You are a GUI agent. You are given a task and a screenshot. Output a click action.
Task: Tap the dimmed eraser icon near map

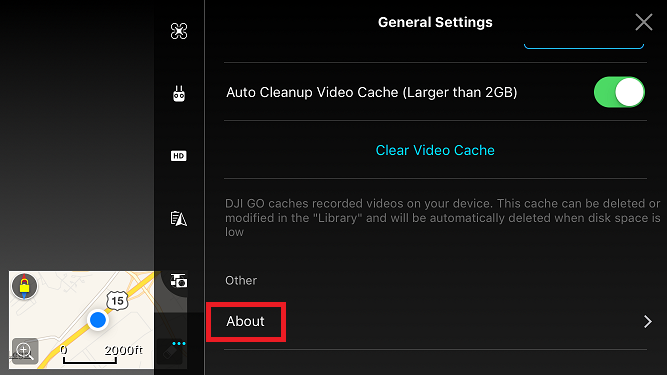(x=169, y=352)
